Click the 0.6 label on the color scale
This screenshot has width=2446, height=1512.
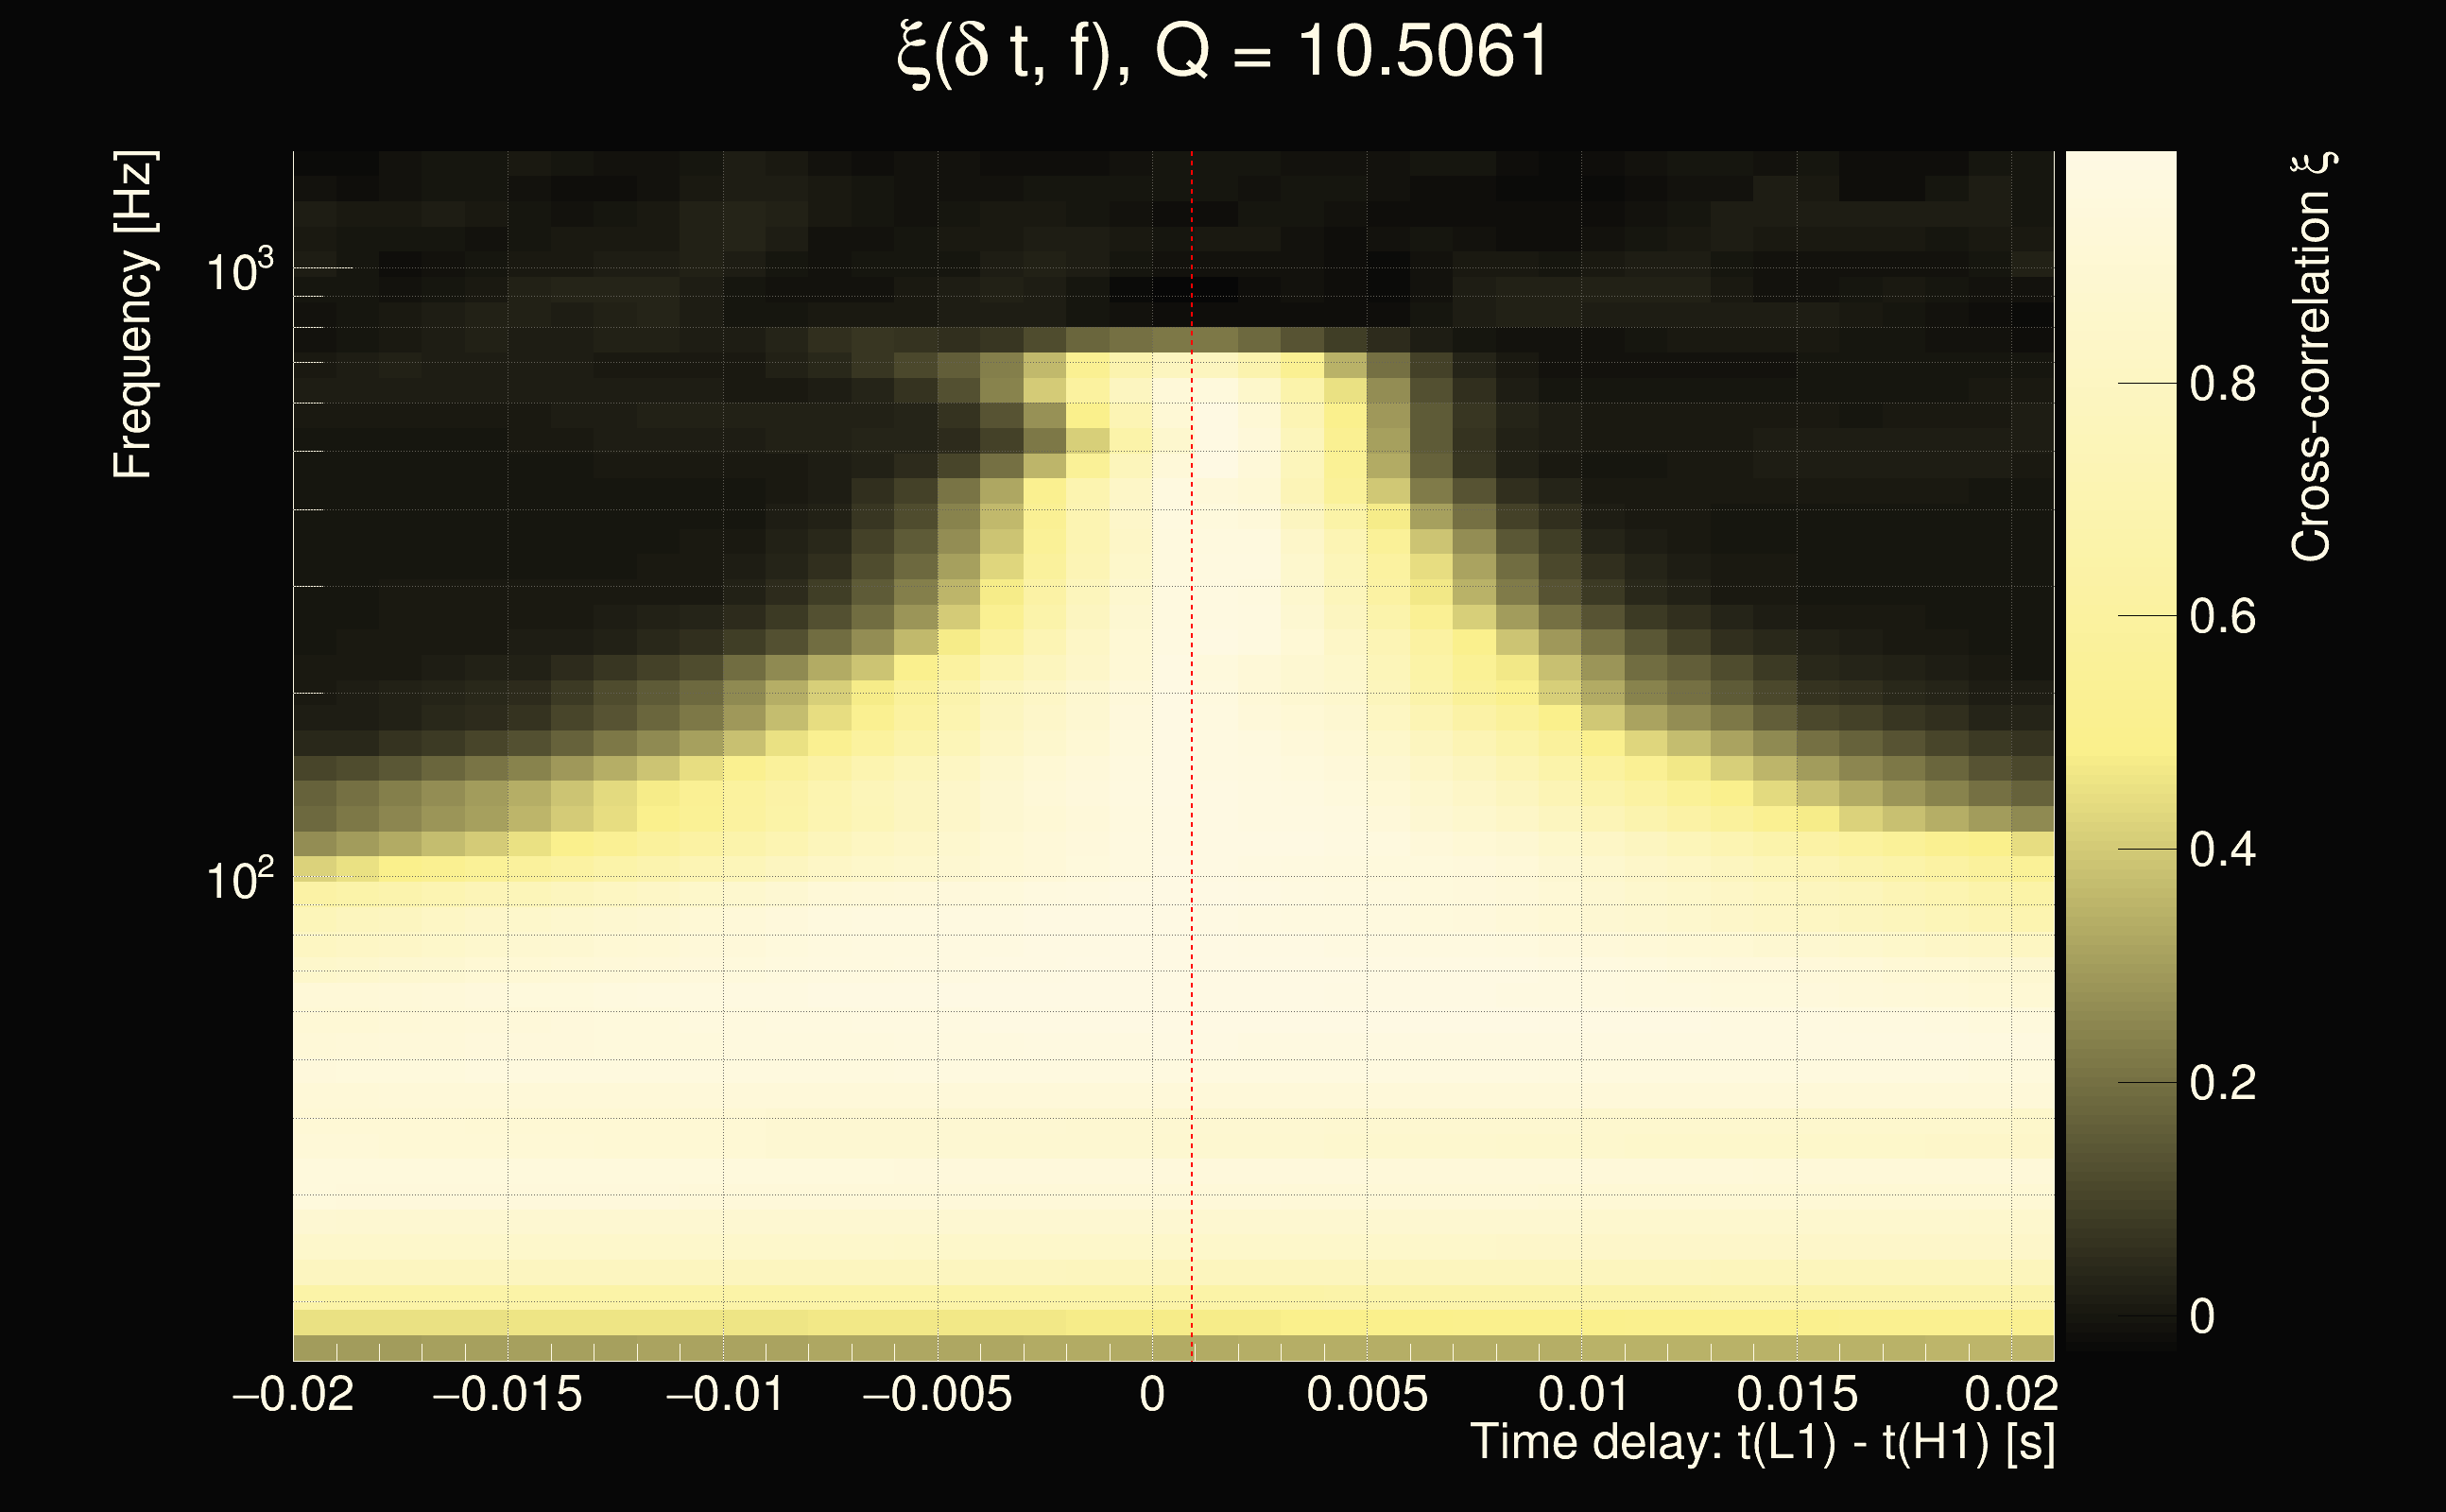pyautogui.click(x=2222, y=617)
